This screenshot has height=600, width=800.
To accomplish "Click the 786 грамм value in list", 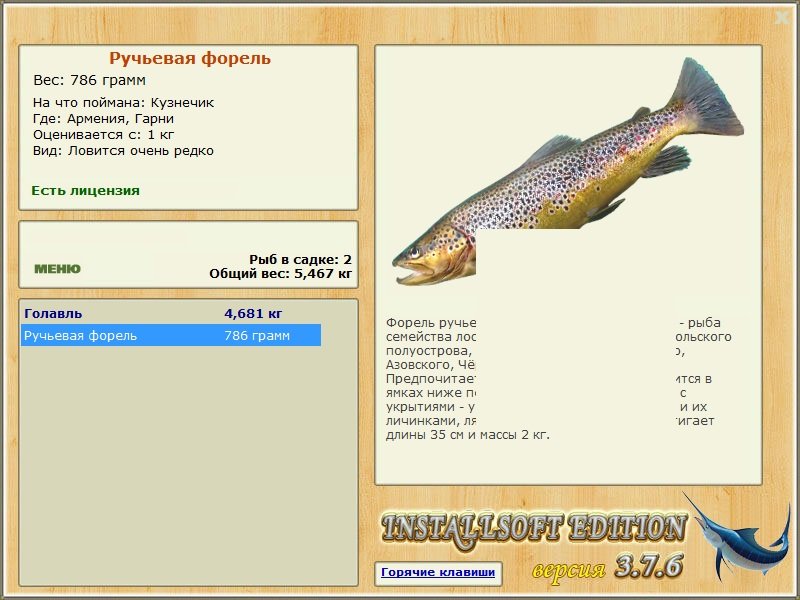I will [x=257, y=336].
